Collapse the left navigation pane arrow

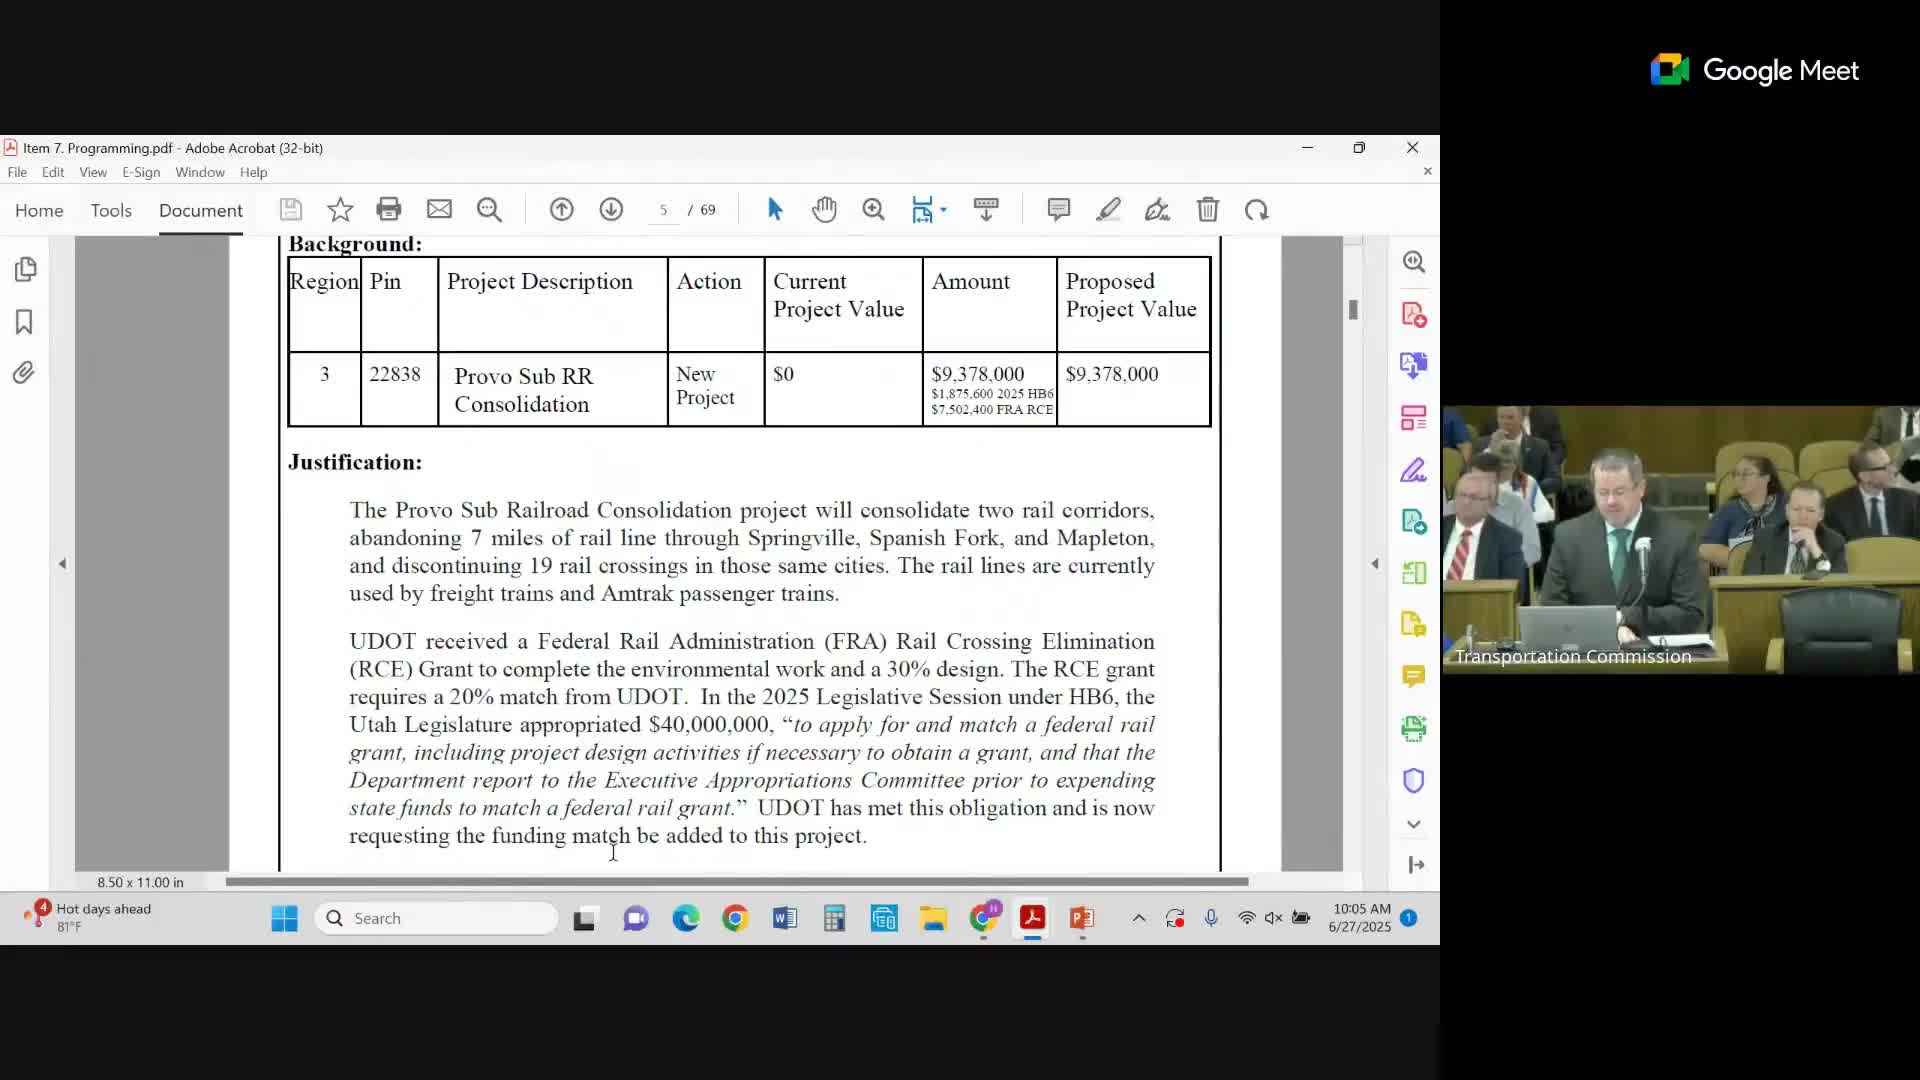coord(62,564)
